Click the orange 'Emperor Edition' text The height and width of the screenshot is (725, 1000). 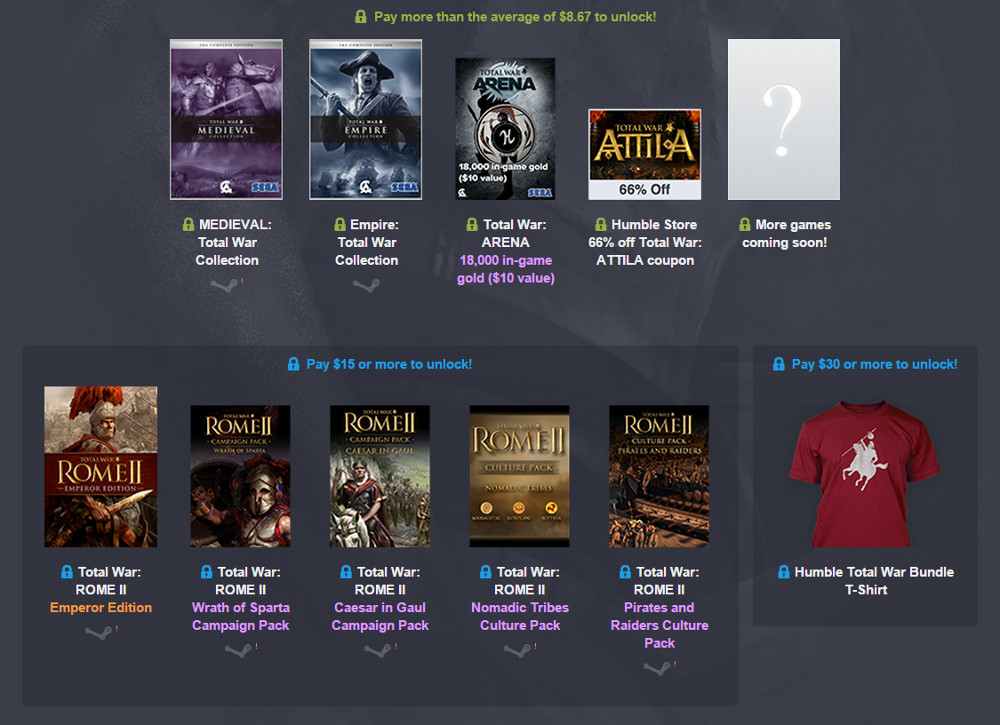[101, 608]
